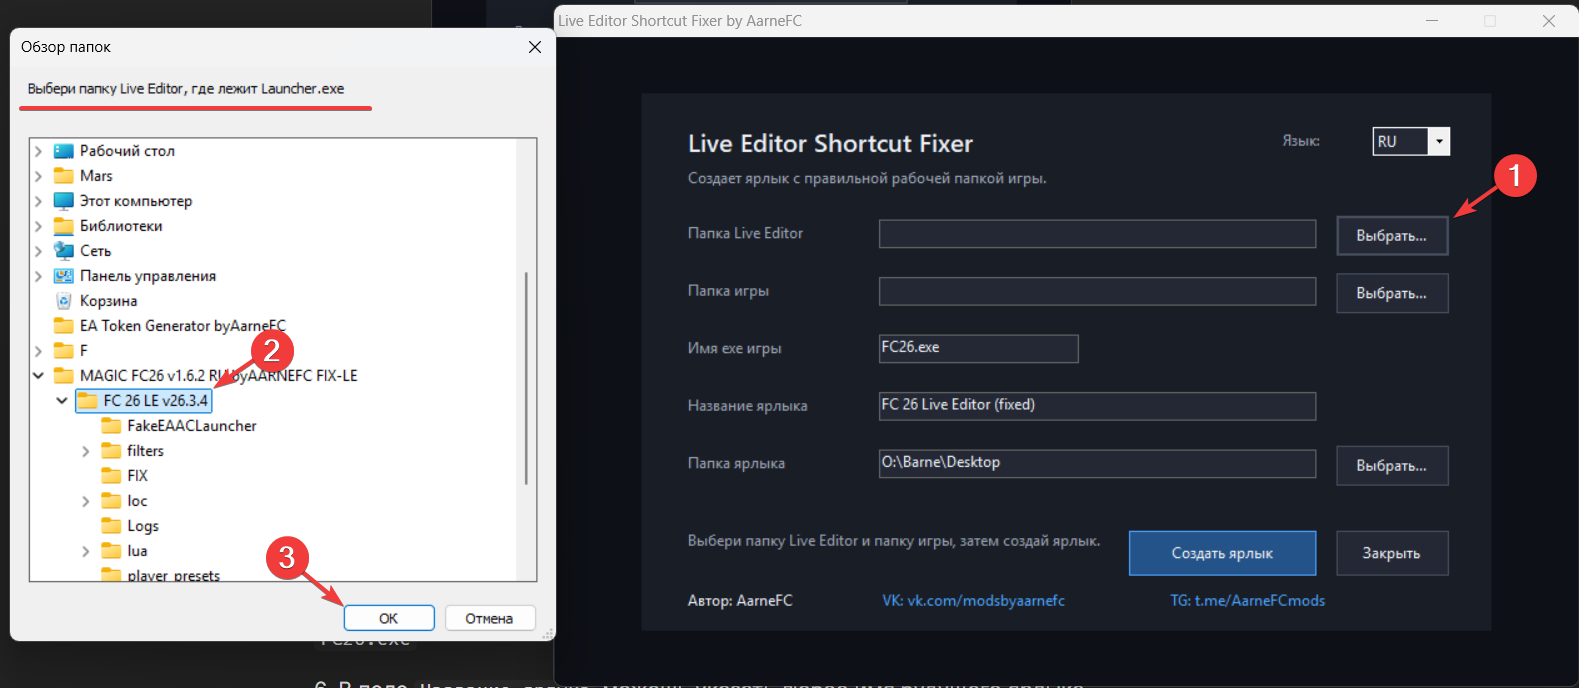
Task: Click the Панель управления control panel icon
Action: click(64, 276)
